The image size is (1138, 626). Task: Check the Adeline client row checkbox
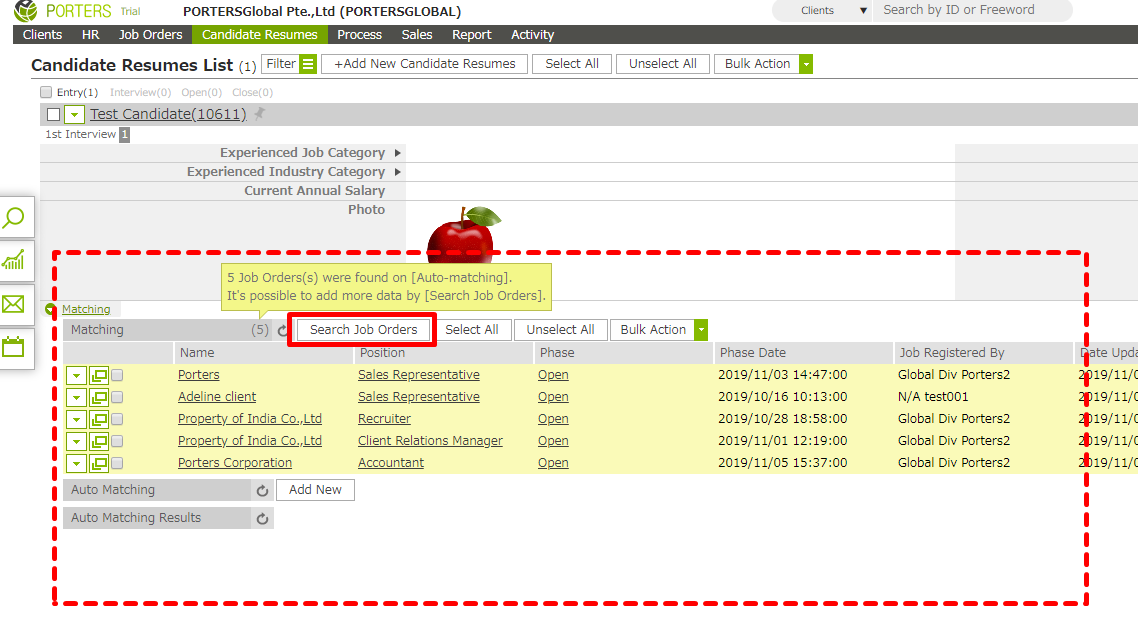point(117,398)
